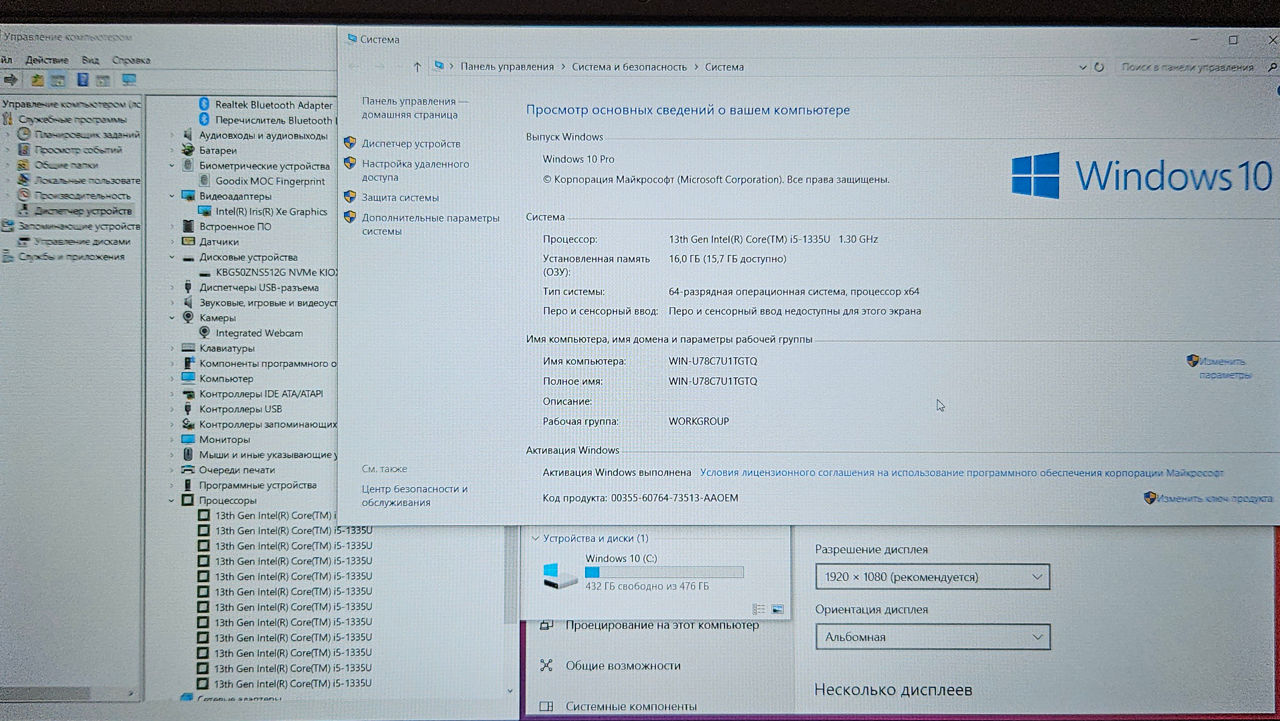Viewport: 1280px width, 721px height.
Task: Expand the Мониторы category
Action: pos(172,439)
